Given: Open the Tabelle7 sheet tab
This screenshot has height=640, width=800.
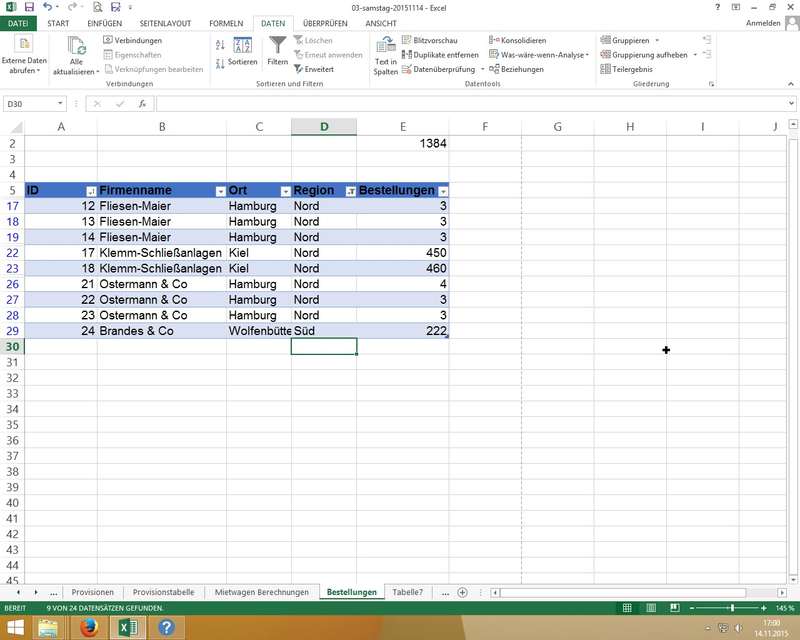Looking at the screenshot, I should click(407, 592).
